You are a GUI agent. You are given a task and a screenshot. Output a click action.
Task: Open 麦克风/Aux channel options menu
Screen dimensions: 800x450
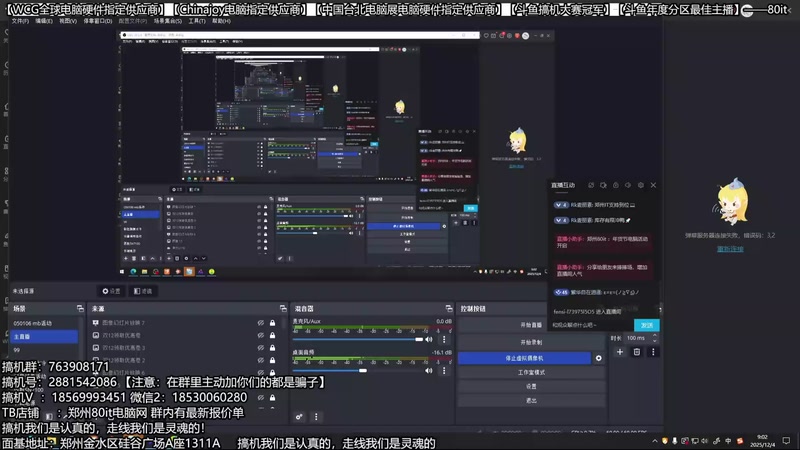tap(444, 339)
